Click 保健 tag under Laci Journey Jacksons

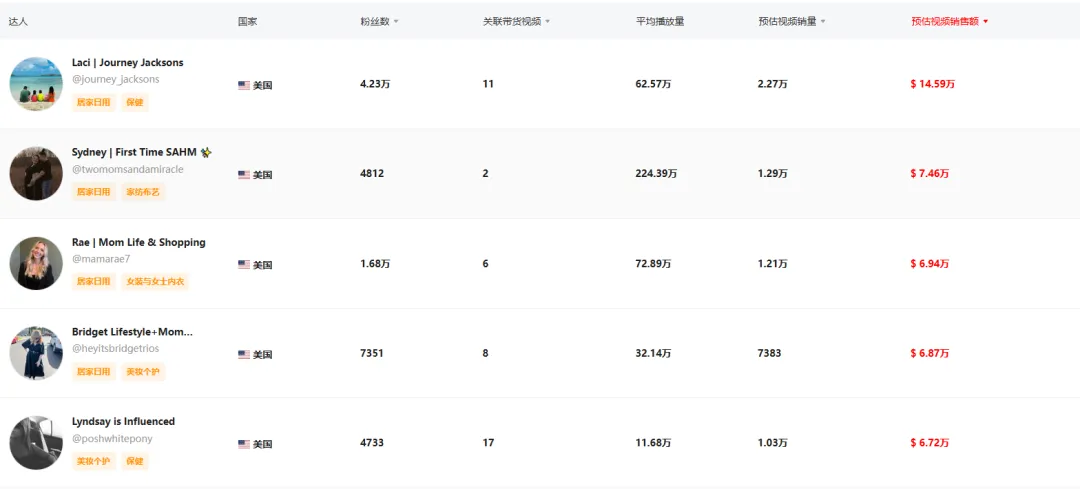[x=135, y=102]
